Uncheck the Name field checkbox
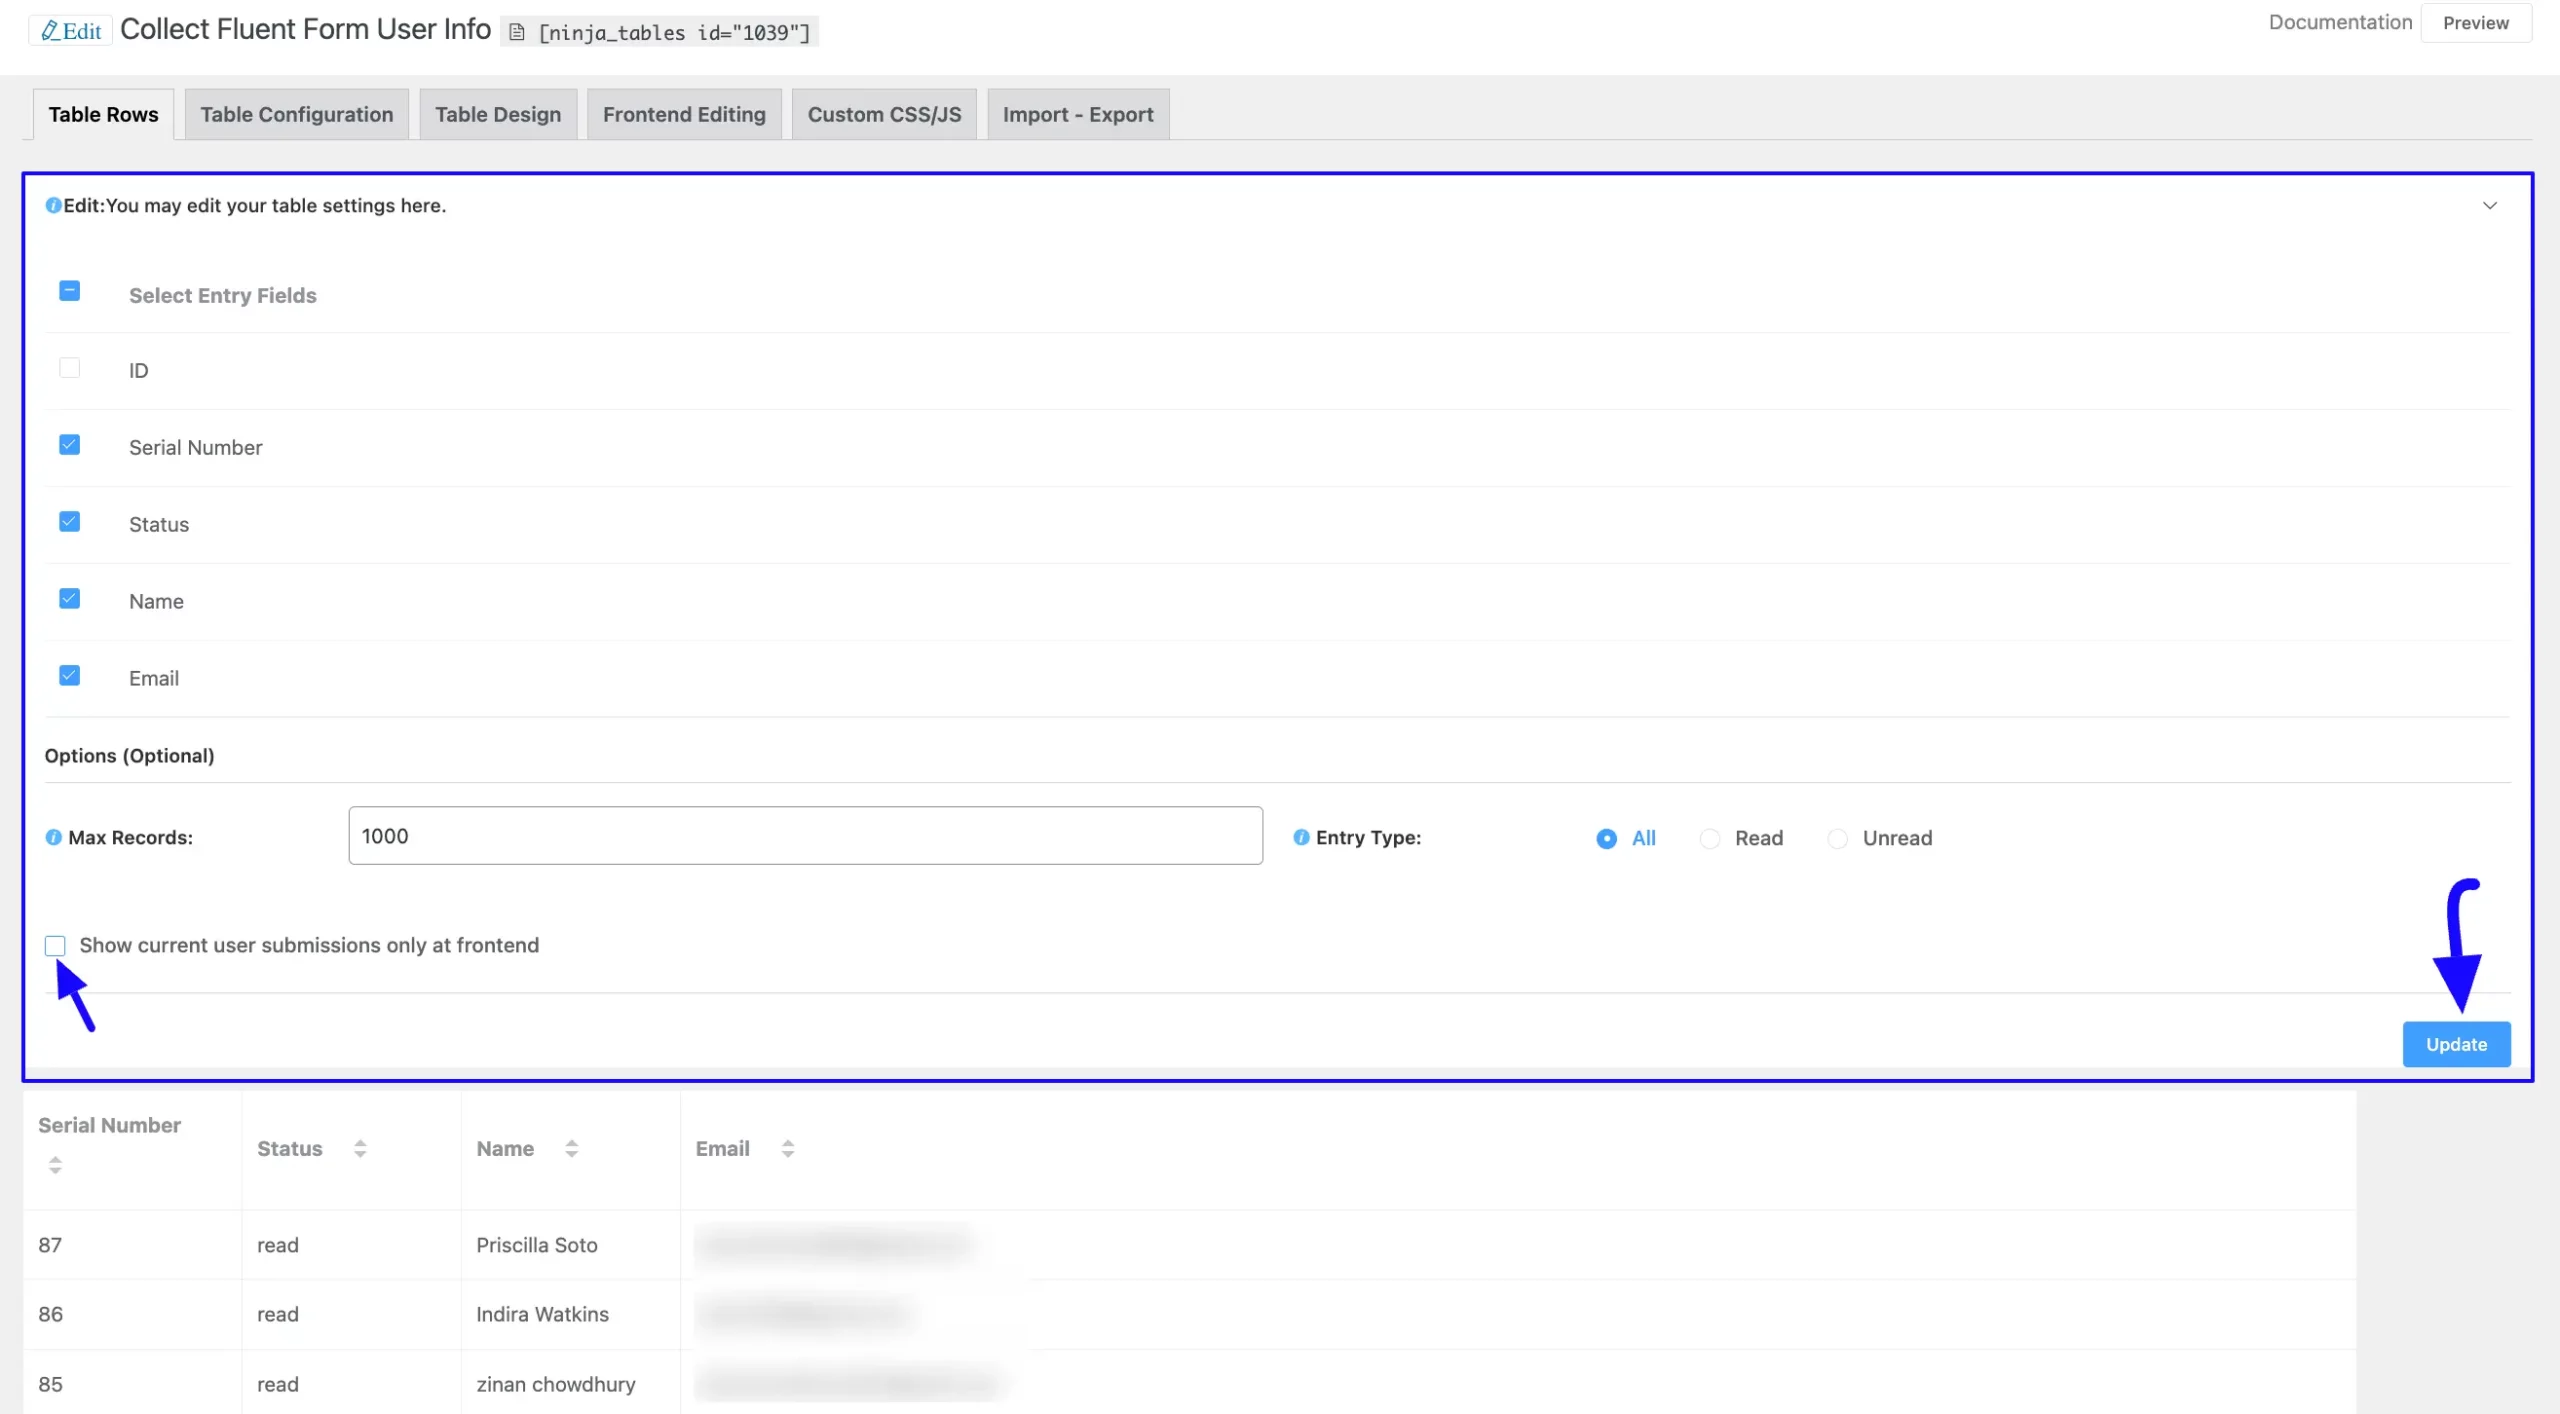This screenshot has height=1414, width=2560. pyautogui.click(x=69, y=599)
